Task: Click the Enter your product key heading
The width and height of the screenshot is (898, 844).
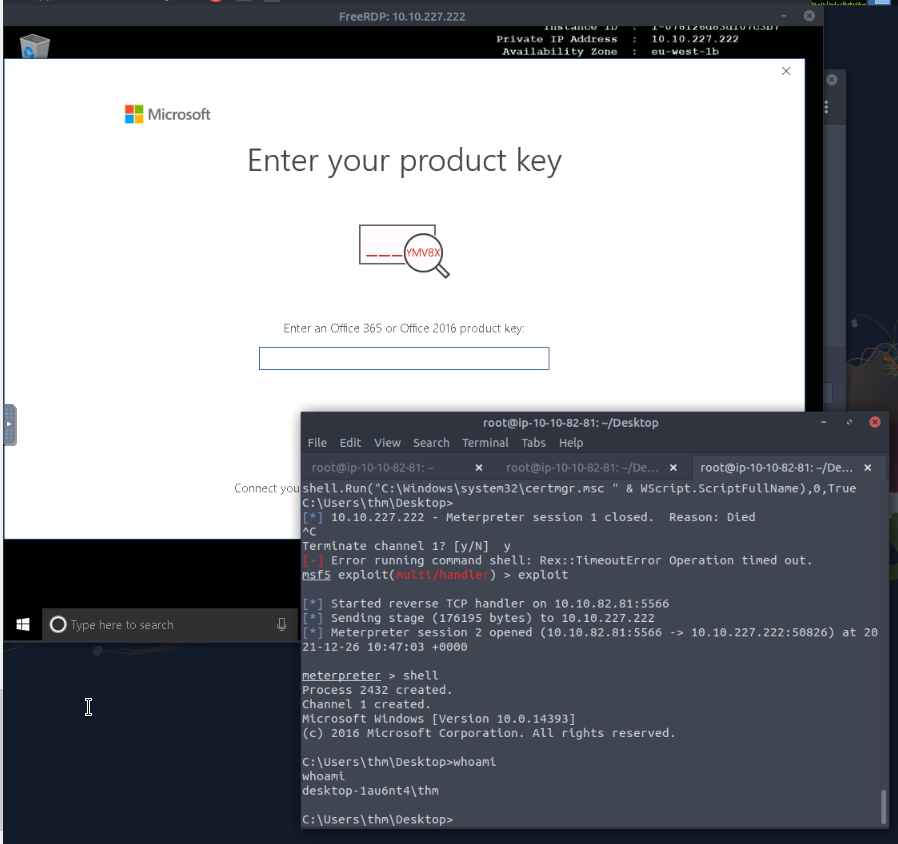Action: 404,160
